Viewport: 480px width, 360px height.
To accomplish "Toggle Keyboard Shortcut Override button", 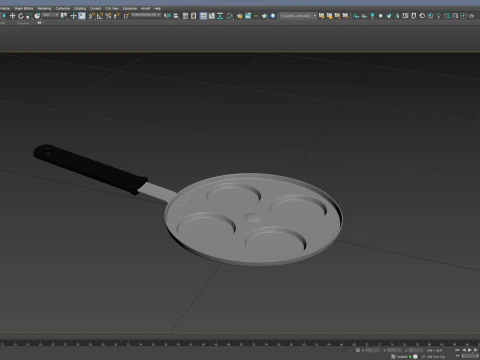I will click(x=82, y=16).
